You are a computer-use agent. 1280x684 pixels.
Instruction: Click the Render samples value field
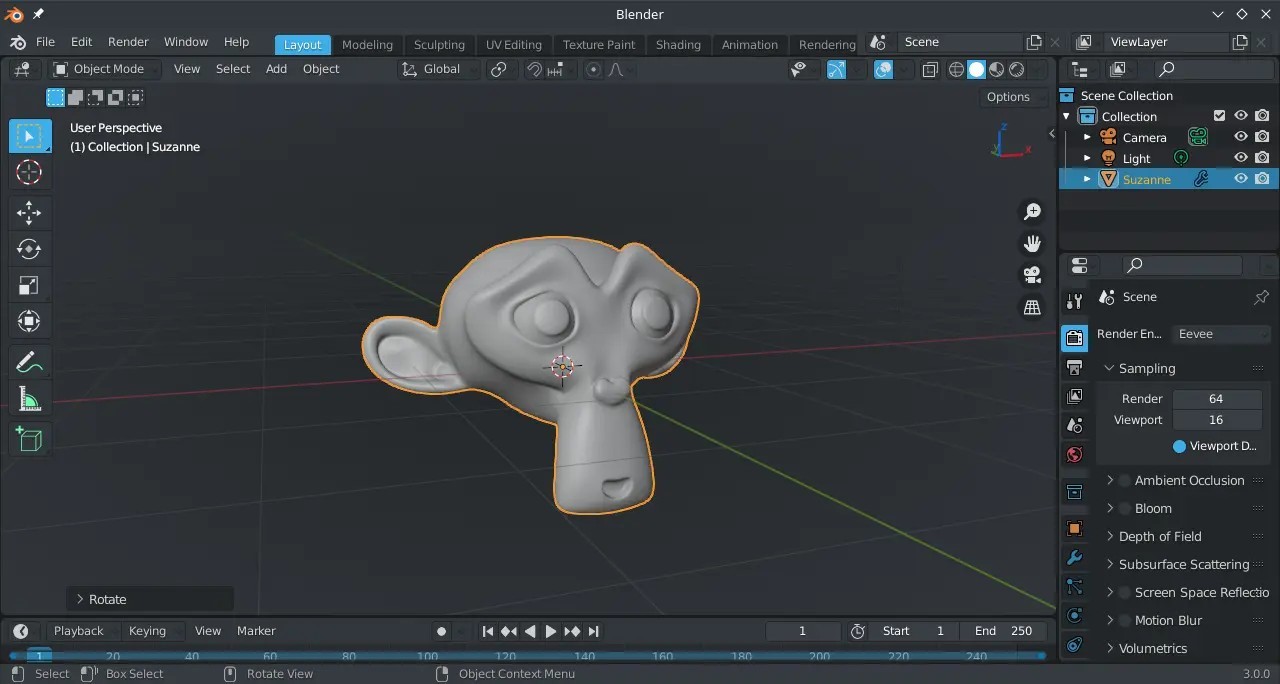pos(1216,398)
